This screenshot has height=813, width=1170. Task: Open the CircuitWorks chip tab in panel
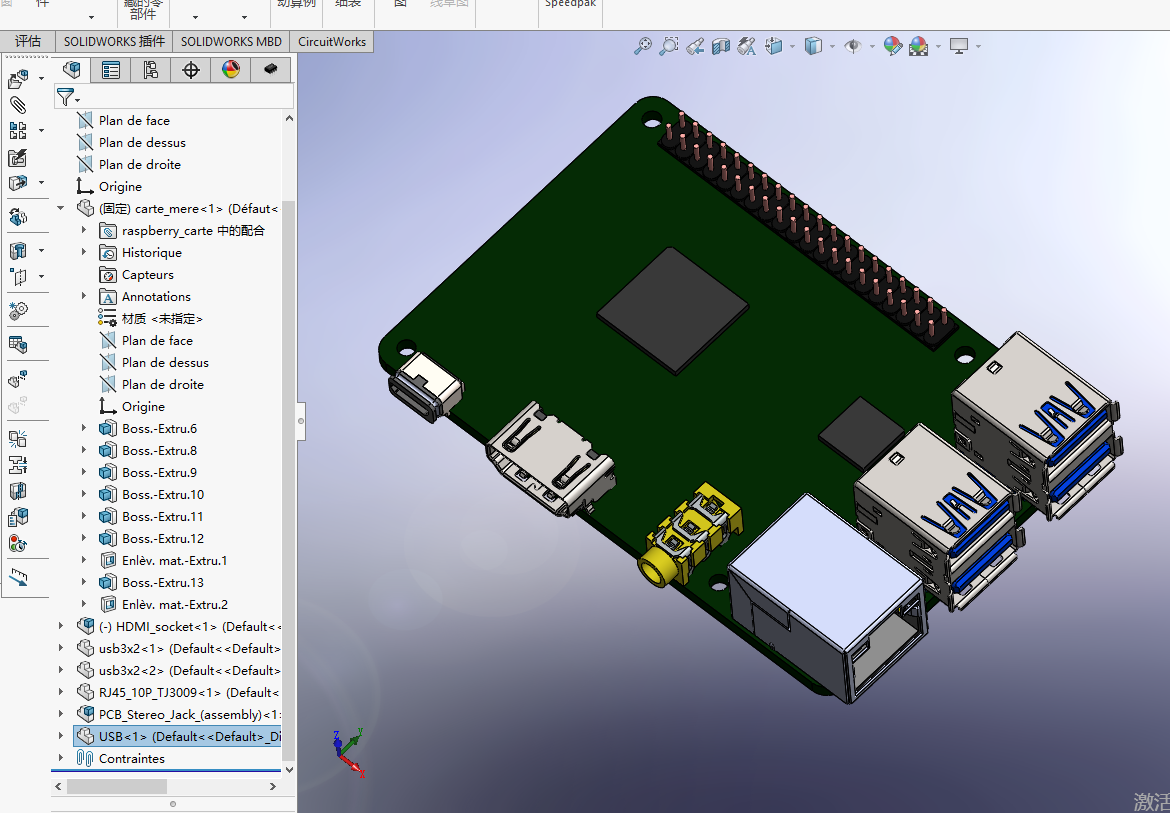point(271,69)
